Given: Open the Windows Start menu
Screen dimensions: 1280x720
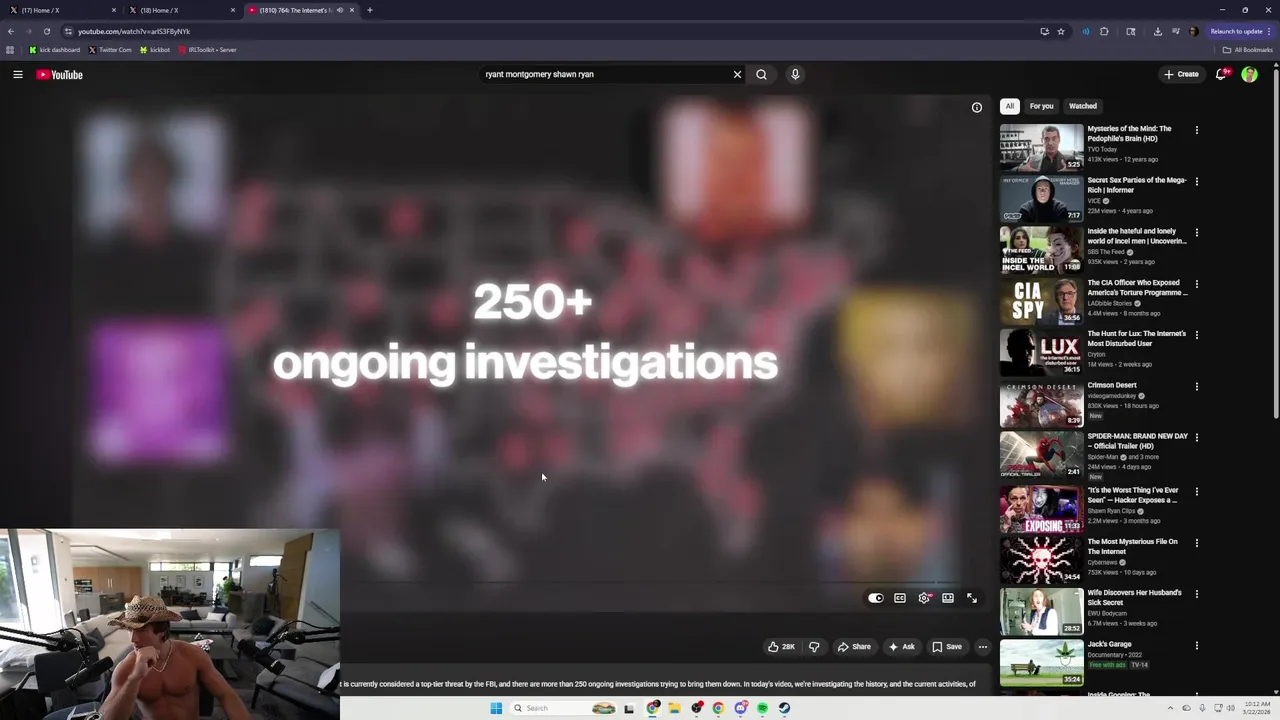Looking at the screenshot, I should coord(496,708).
